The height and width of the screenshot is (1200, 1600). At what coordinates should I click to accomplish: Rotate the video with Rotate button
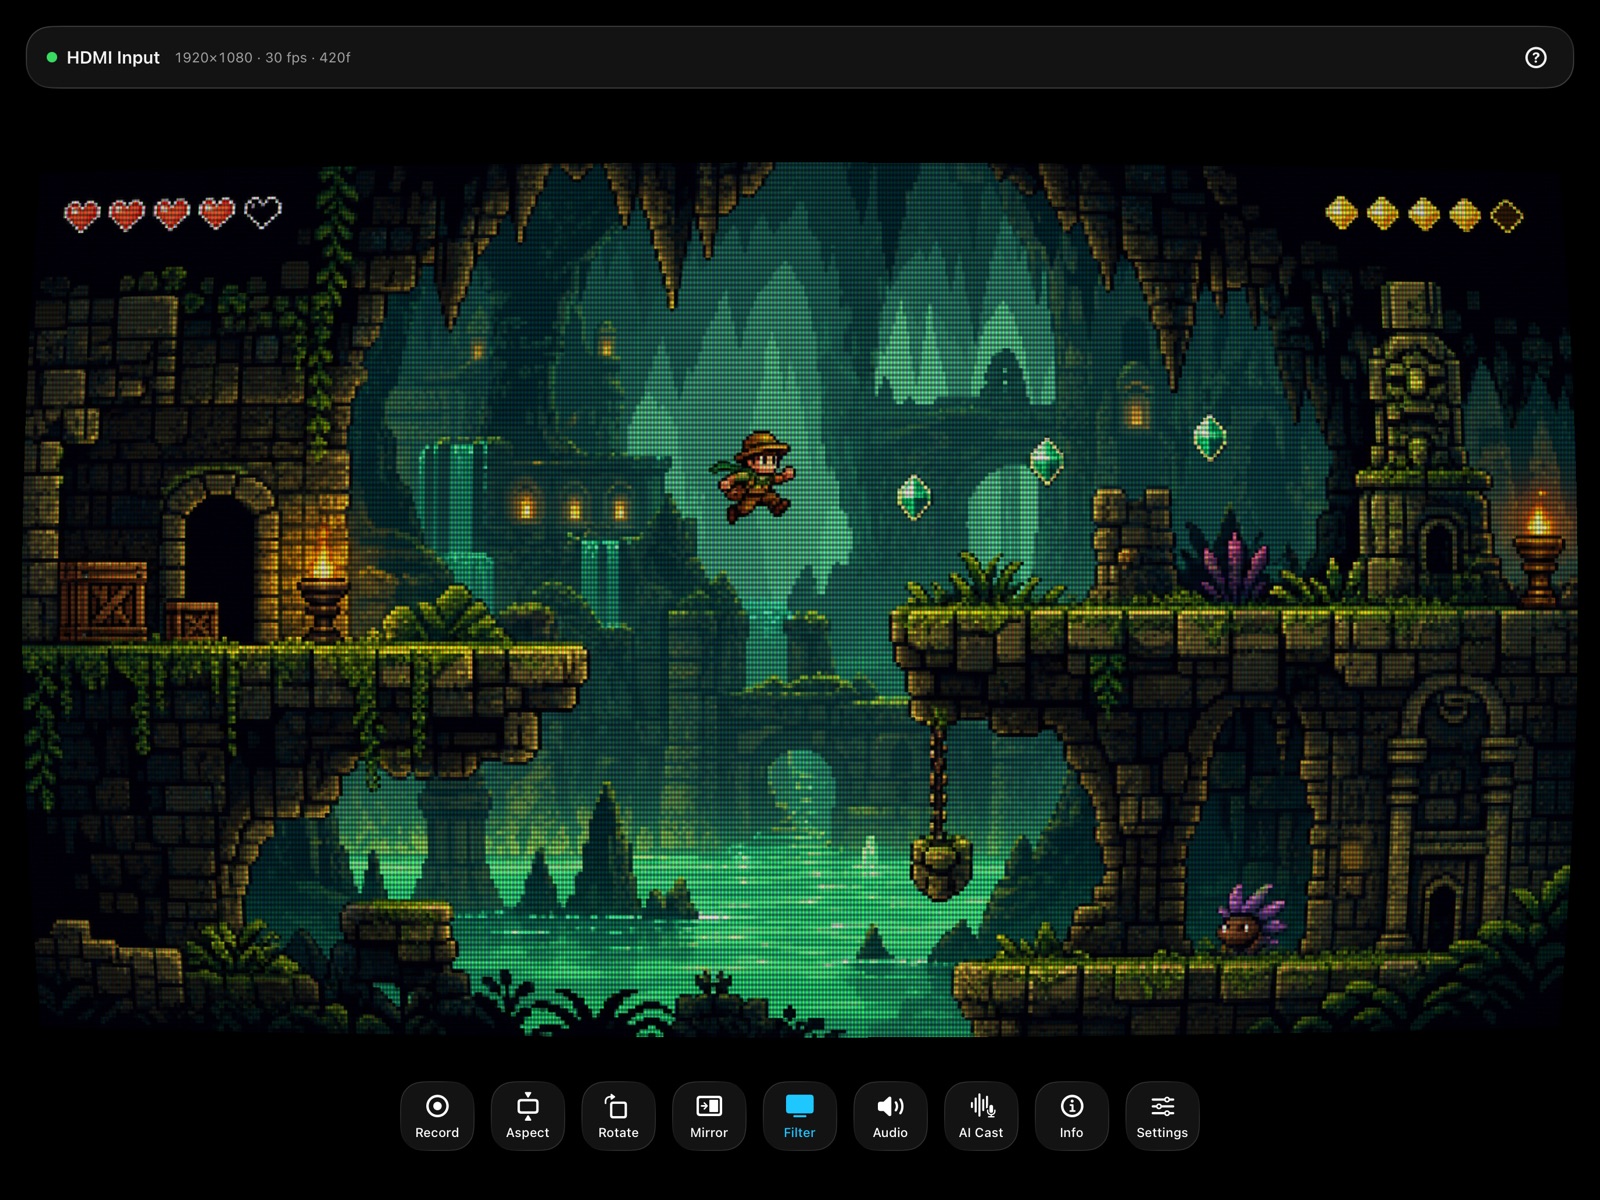click(x=618, y=1116)
